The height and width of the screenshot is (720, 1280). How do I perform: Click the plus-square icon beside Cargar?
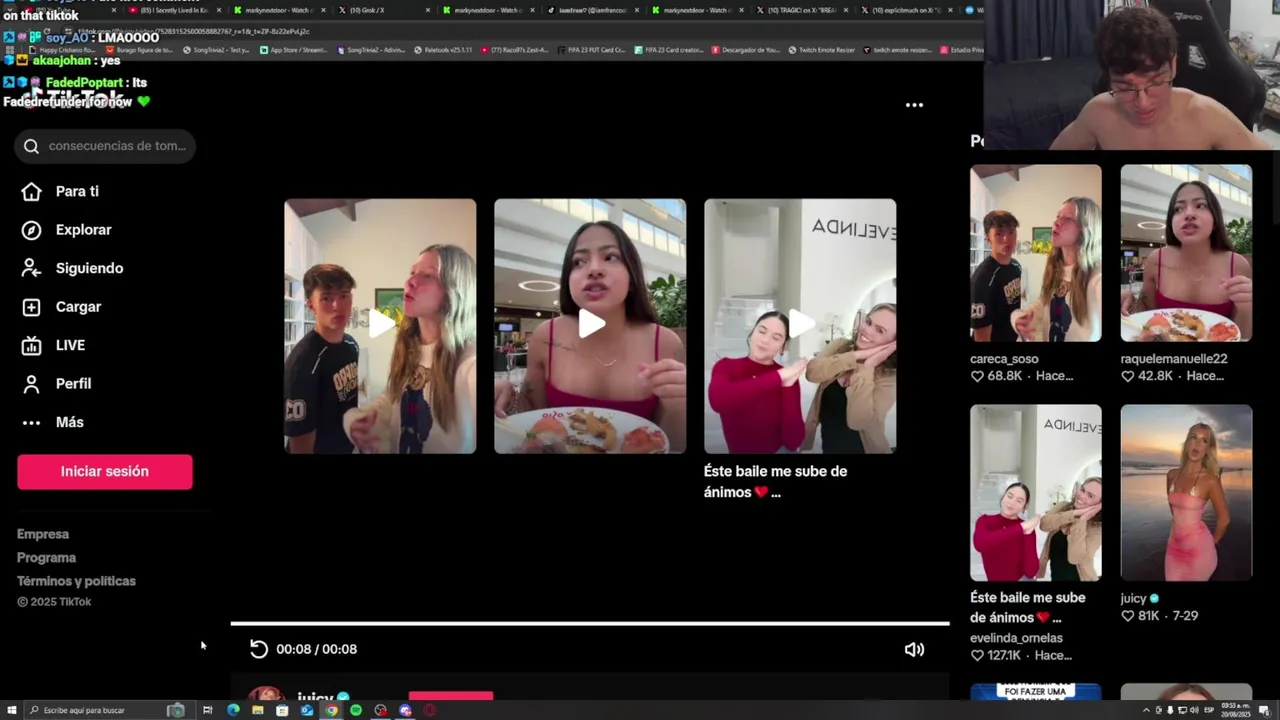[31, 307]
